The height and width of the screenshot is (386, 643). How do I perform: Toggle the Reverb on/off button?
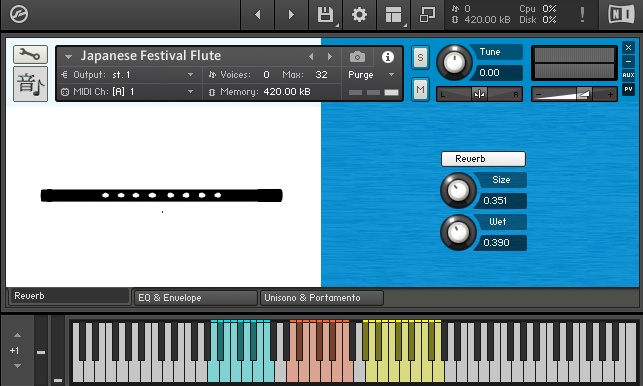483,159
